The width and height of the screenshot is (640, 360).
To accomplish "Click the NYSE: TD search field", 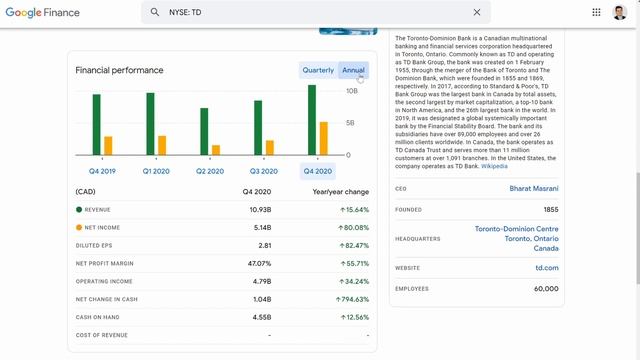I will 316,12.
